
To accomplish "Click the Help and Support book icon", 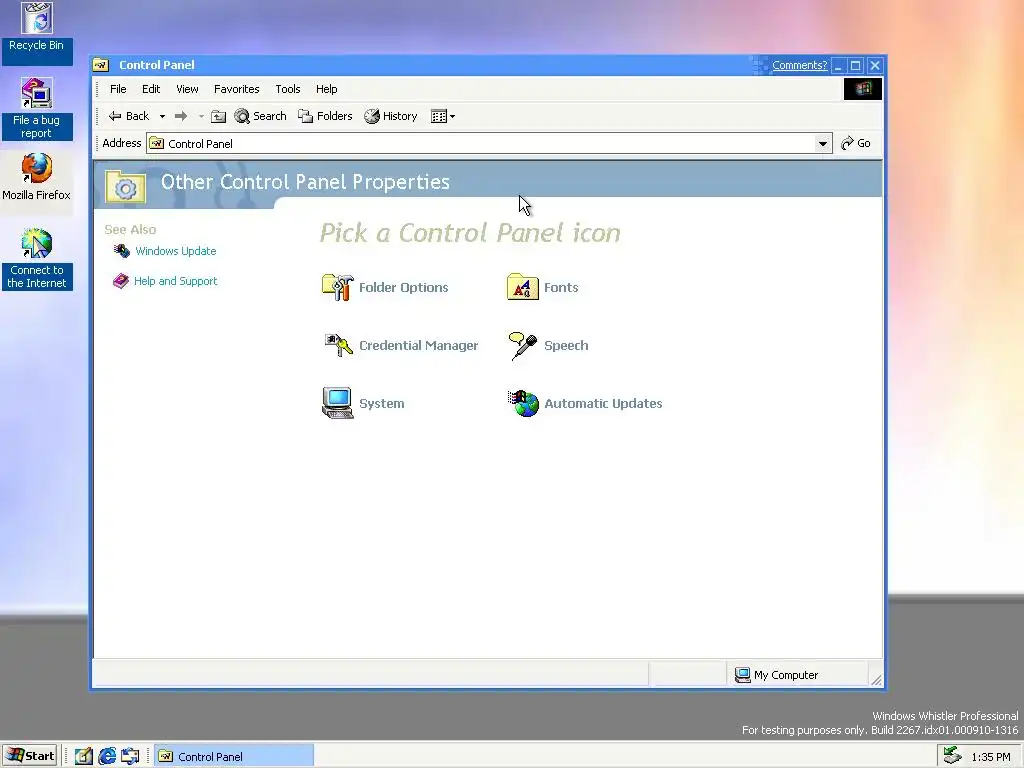I will 121,281.
